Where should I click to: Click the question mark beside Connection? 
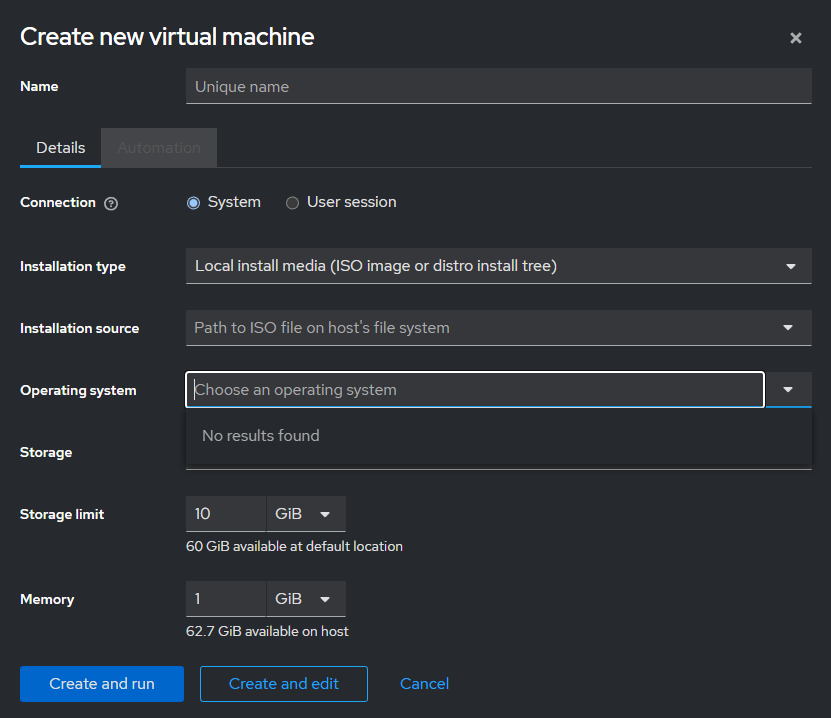(110, 202)
